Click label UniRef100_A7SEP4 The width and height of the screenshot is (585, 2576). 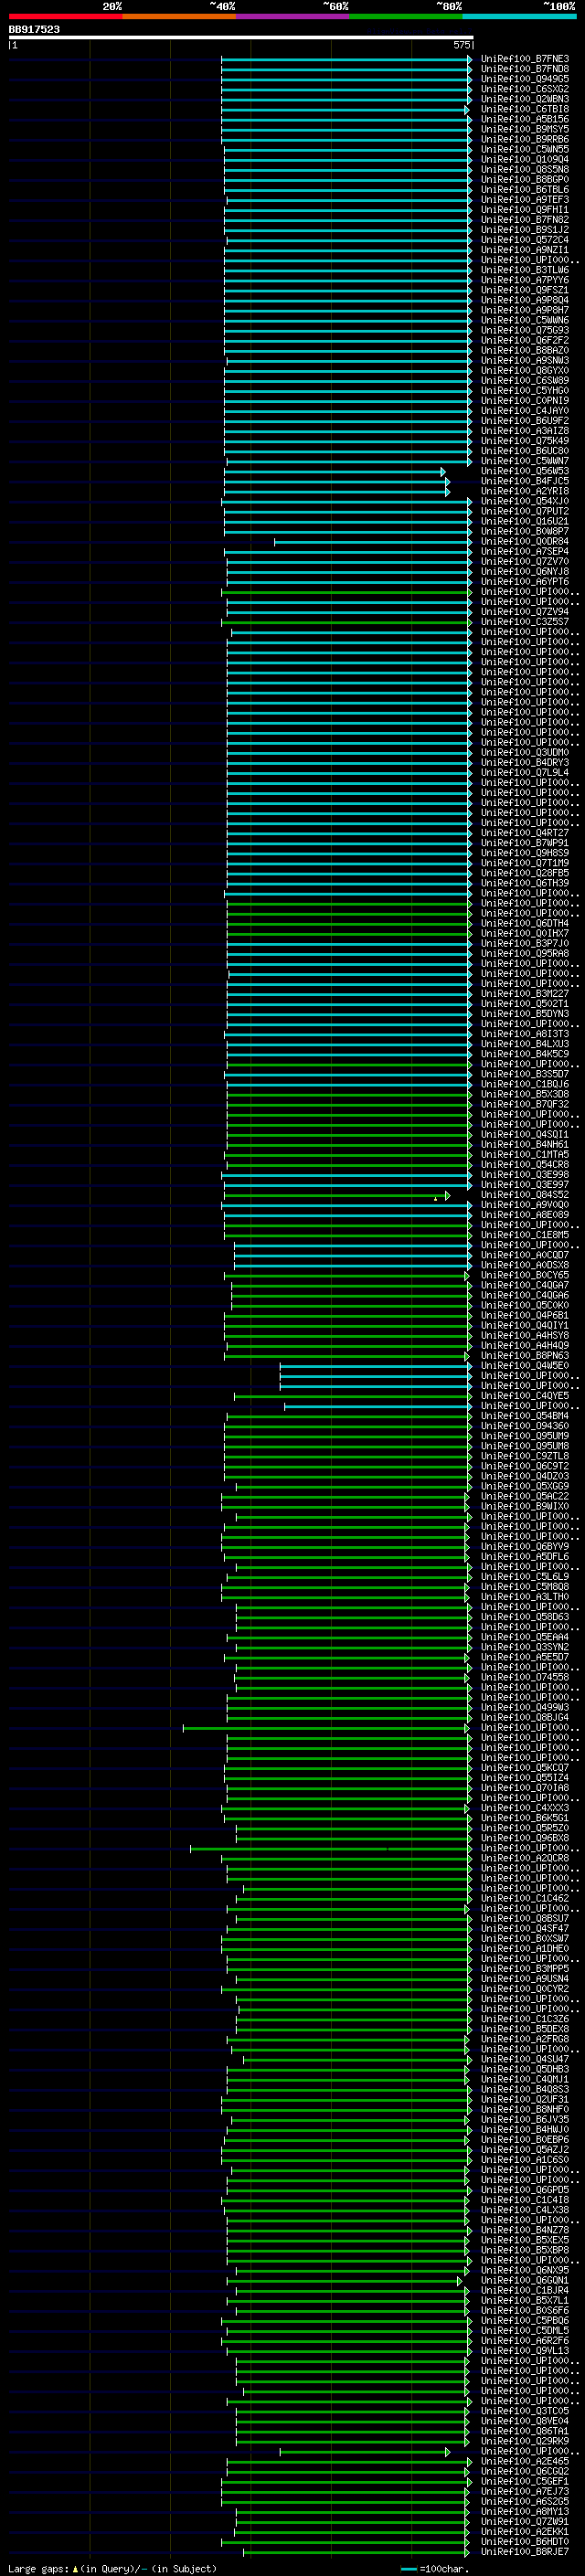click(x=524, y=552)
